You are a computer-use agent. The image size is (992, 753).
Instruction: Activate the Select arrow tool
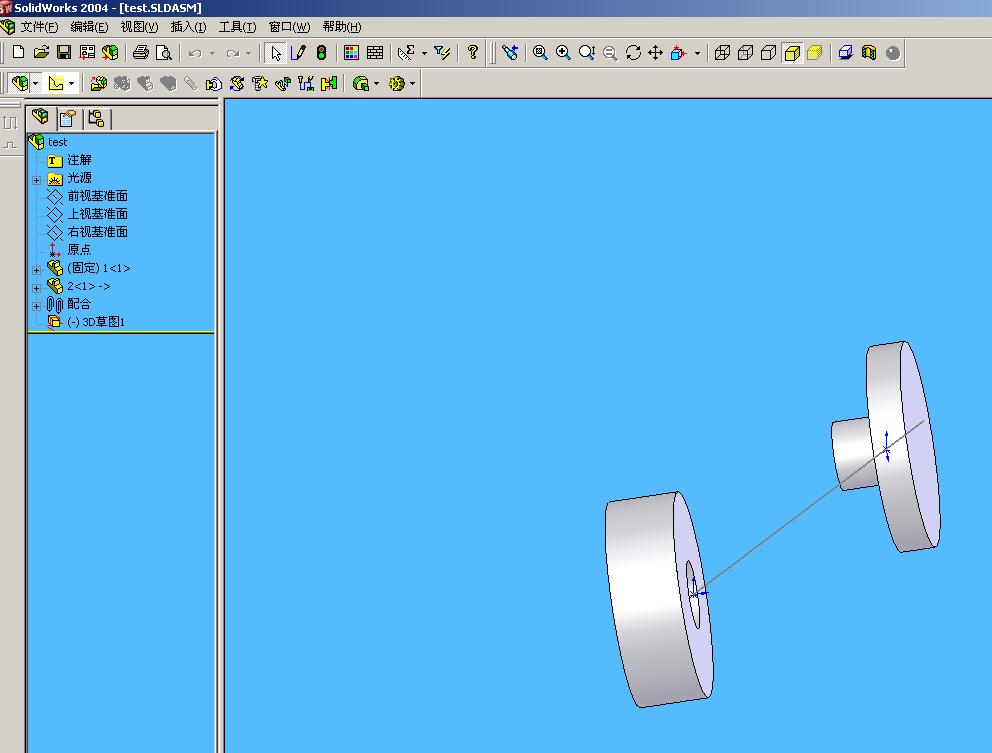[x=275, y=53]
